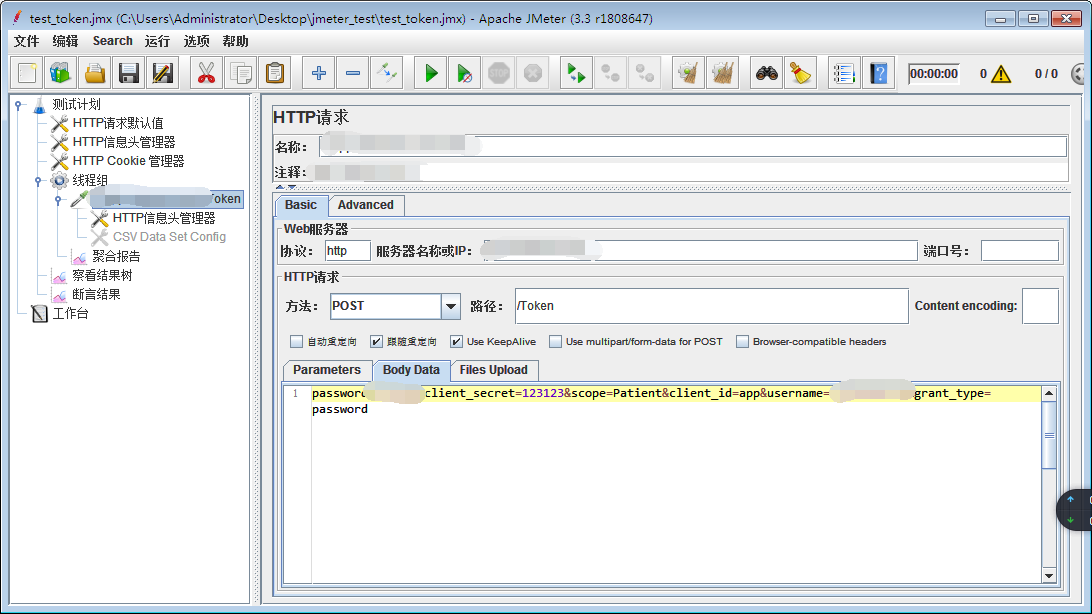This screenshot has width=1092, height=614.
Task: Open the 运行 menu
Action: pyautogui.click(x=157, y=41)
